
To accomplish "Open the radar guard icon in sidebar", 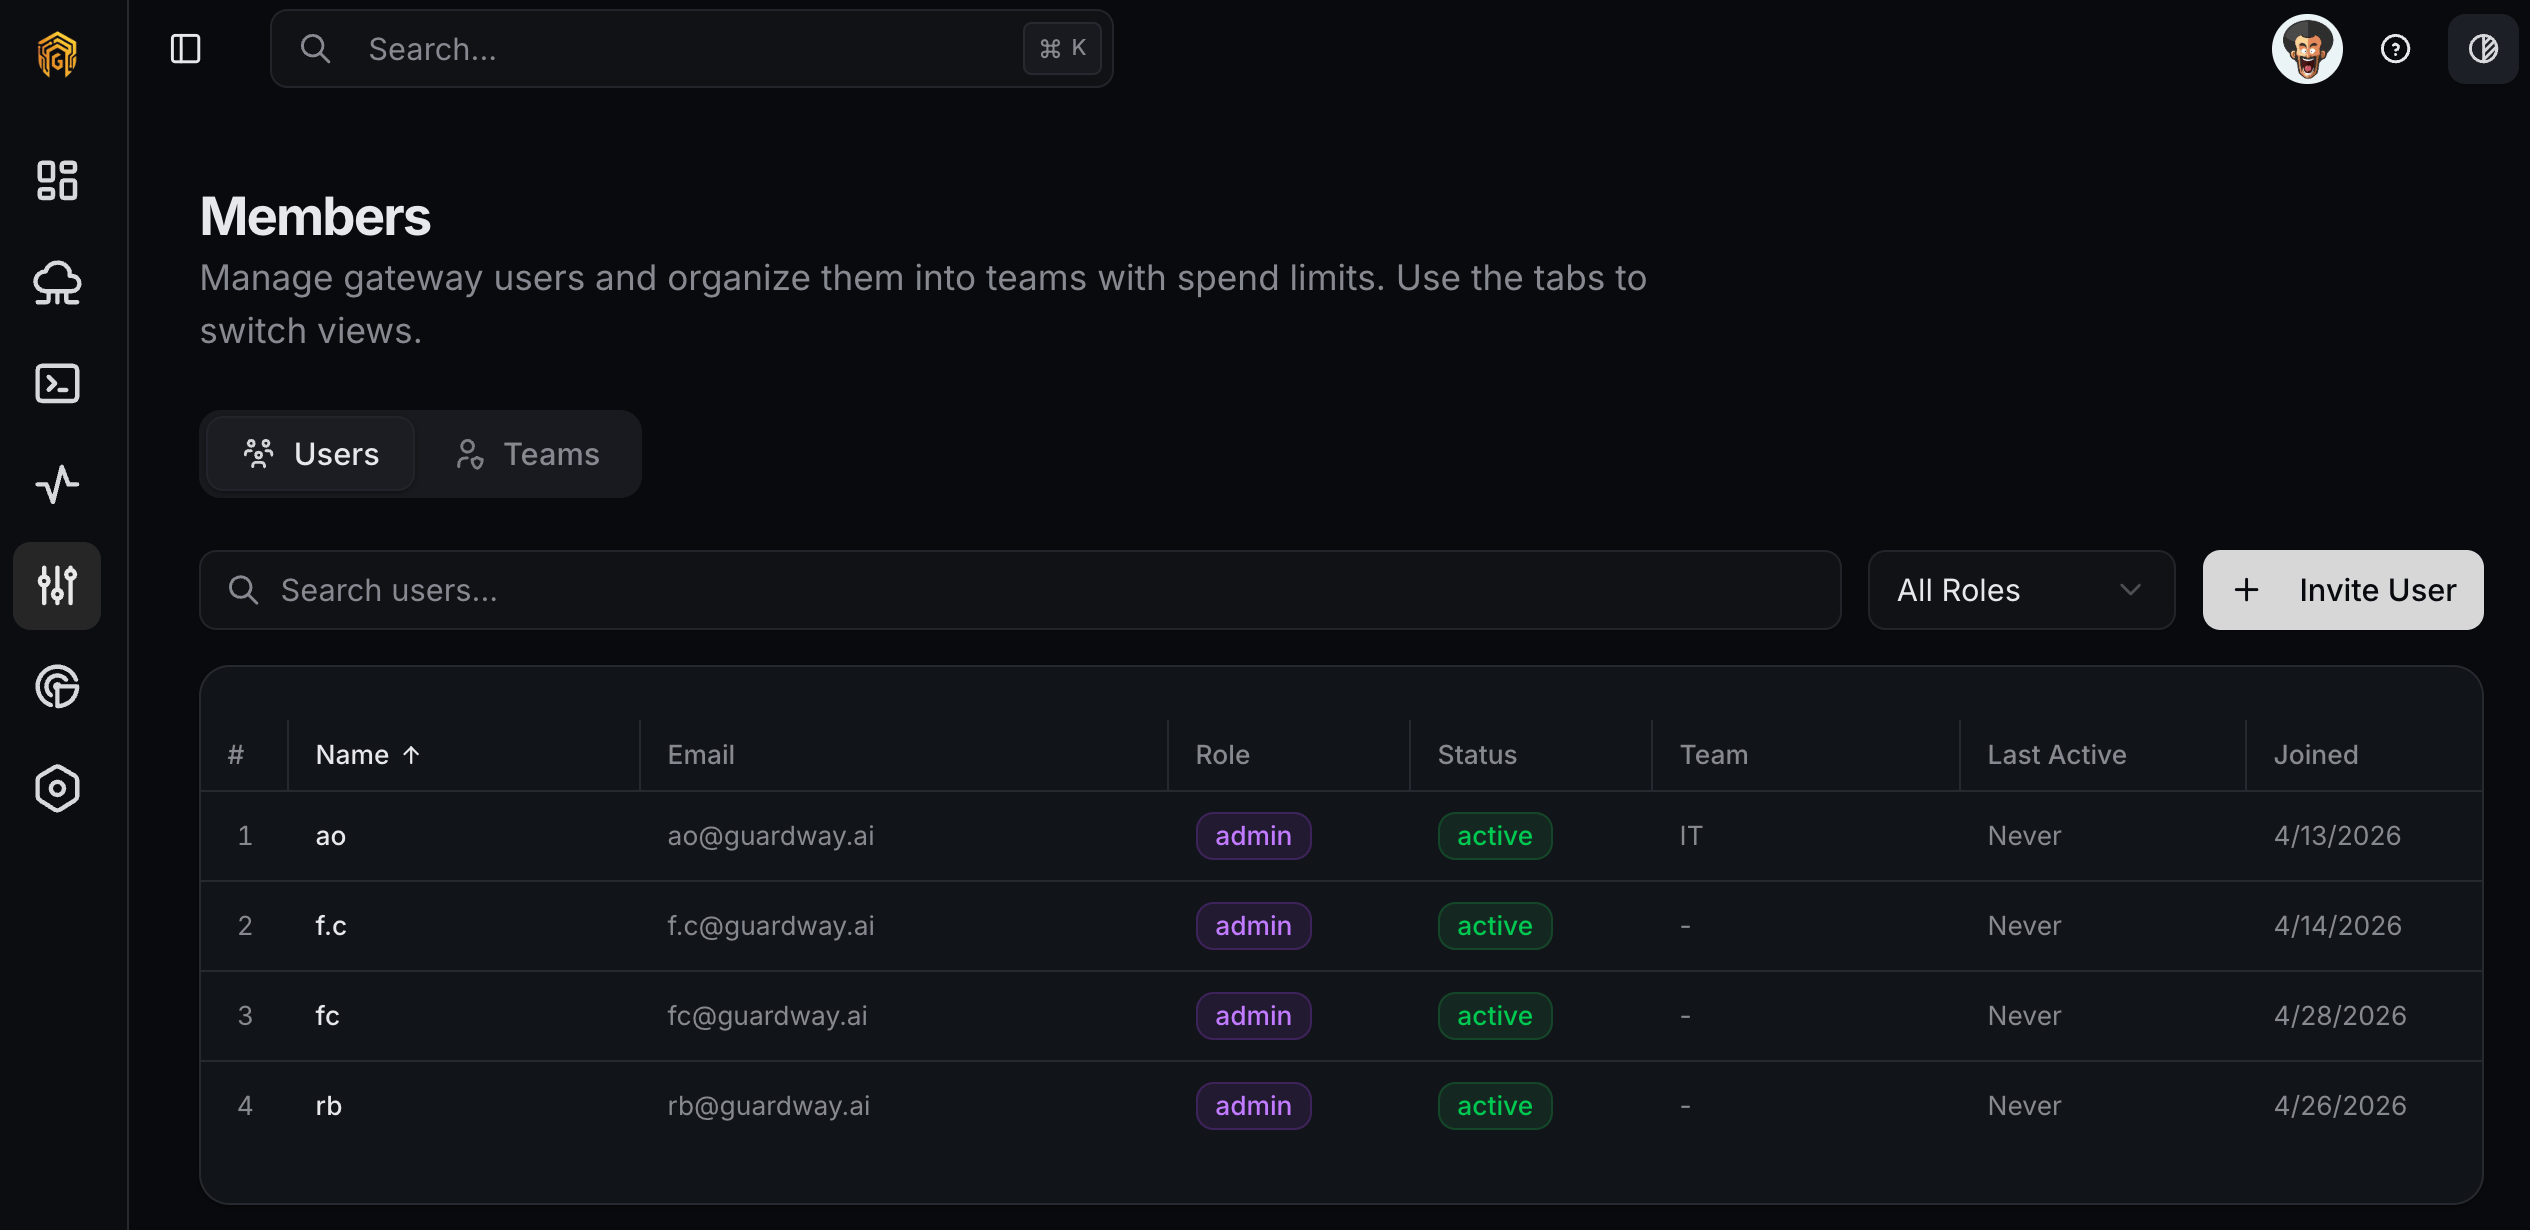I will tap(57, 687).
